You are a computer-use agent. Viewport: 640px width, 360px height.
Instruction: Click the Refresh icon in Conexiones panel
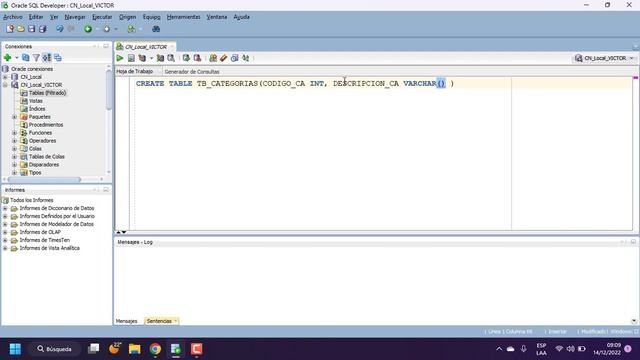26,58
